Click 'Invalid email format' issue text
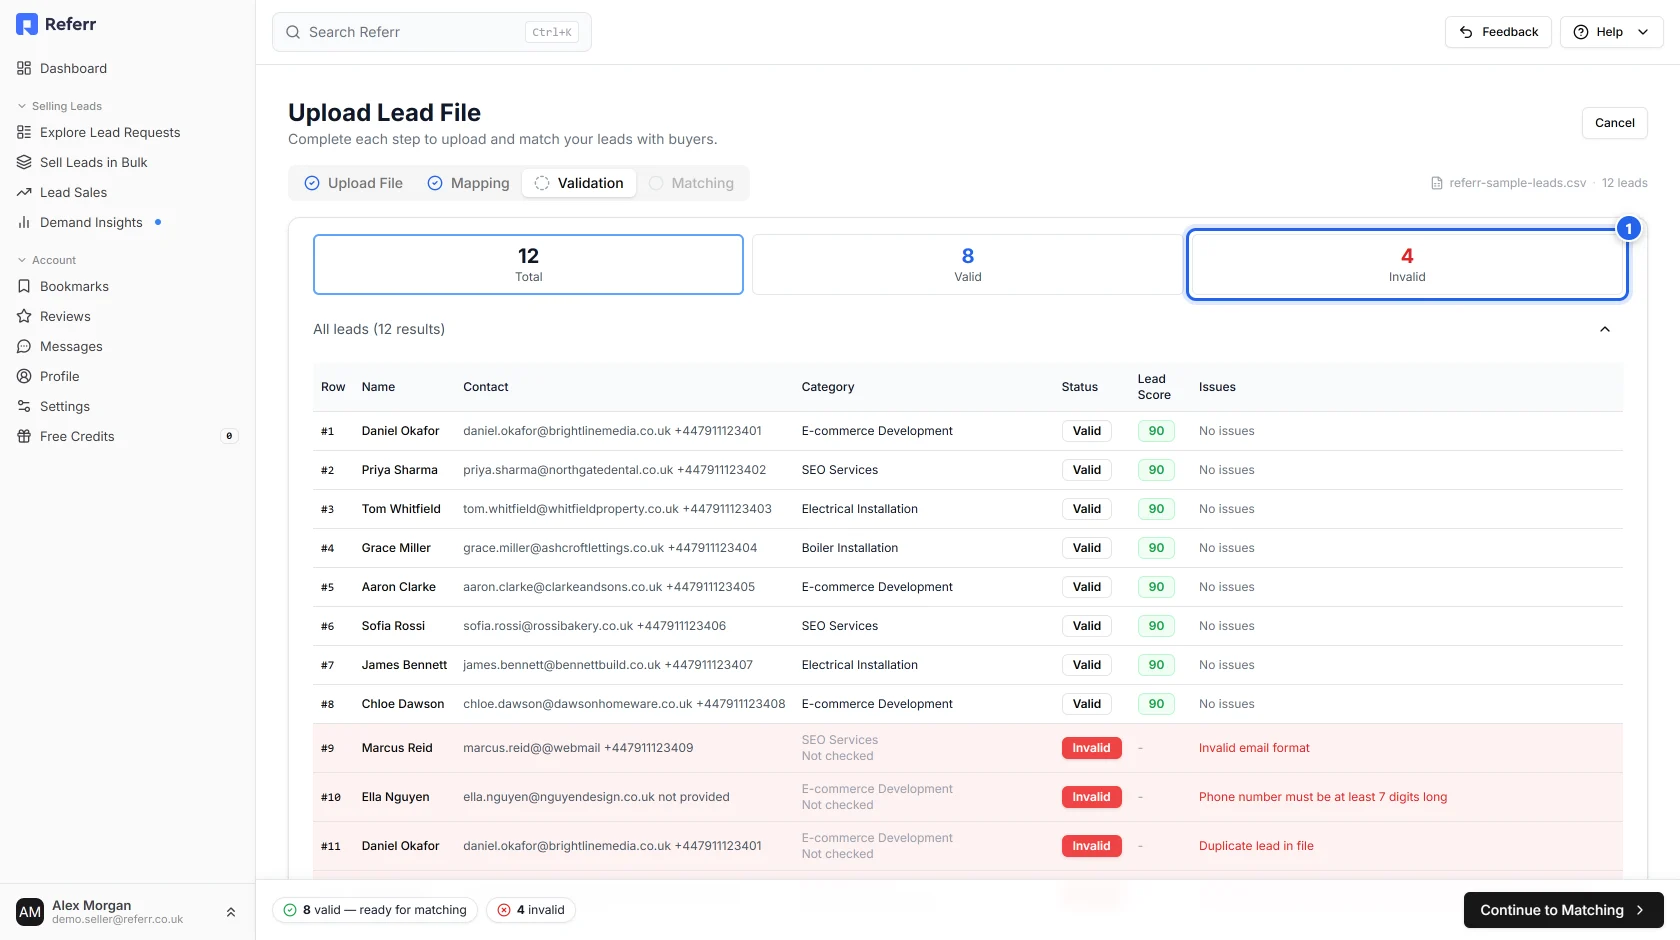Screen dimensions: 1680x940 (x=1254, y=748)
